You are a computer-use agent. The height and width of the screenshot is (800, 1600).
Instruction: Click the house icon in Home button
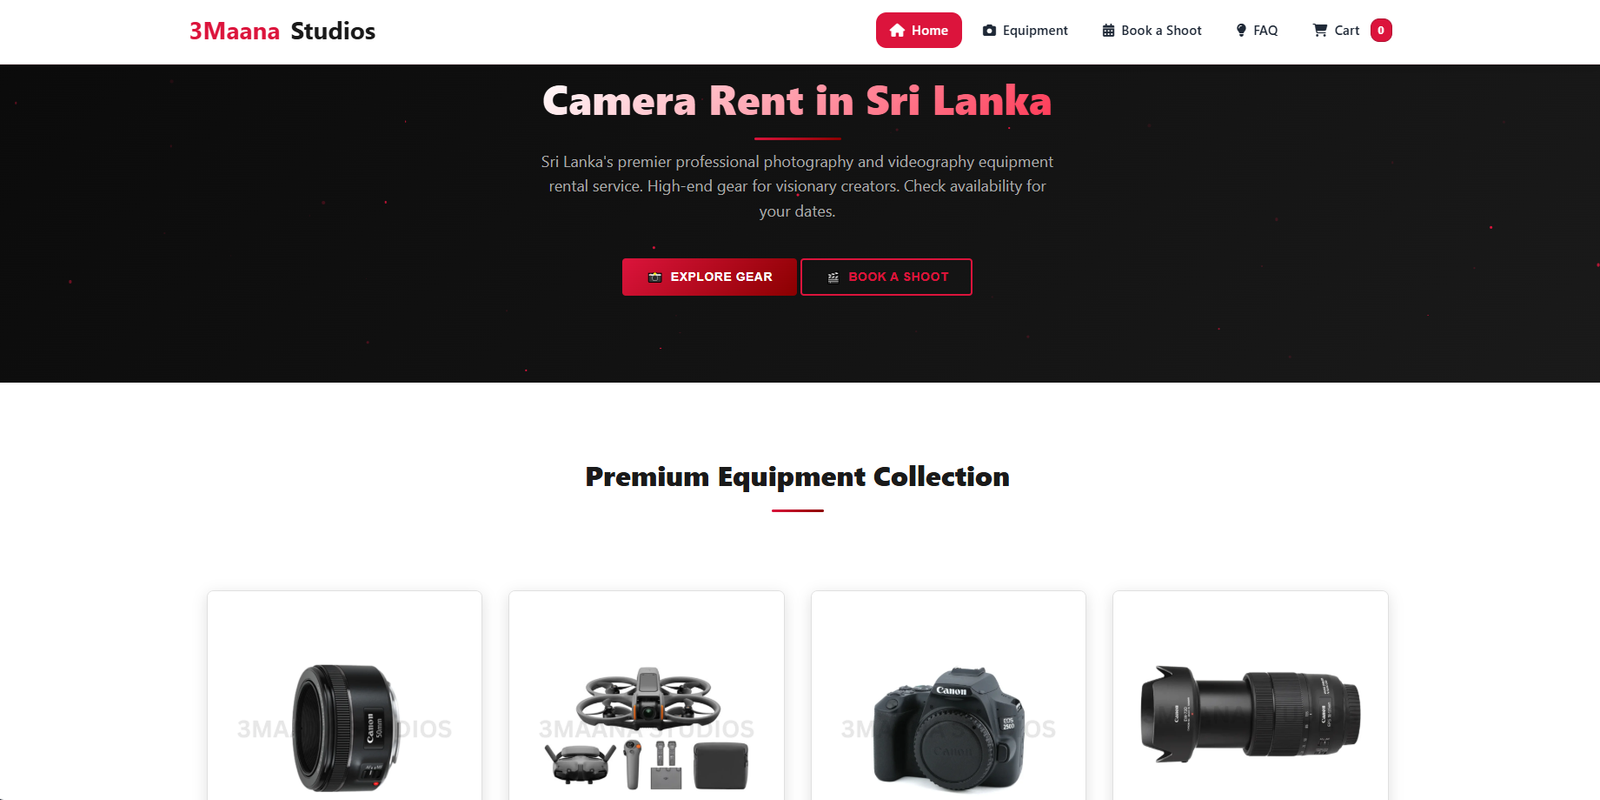[x=897, y=31]
